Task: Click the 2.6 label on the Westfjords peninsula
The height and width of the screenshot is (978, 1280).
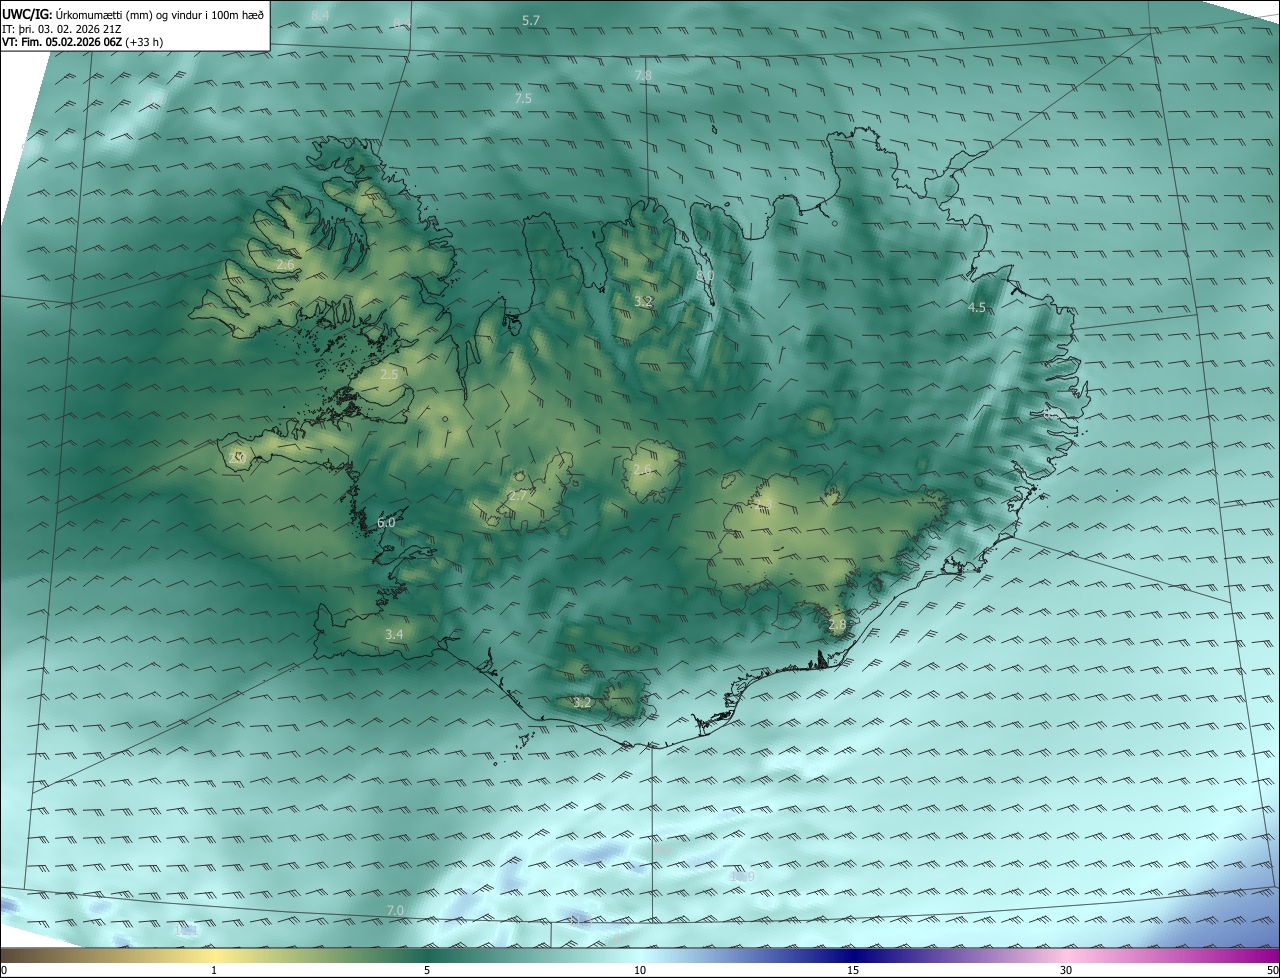Action: [x=286, y=265]
